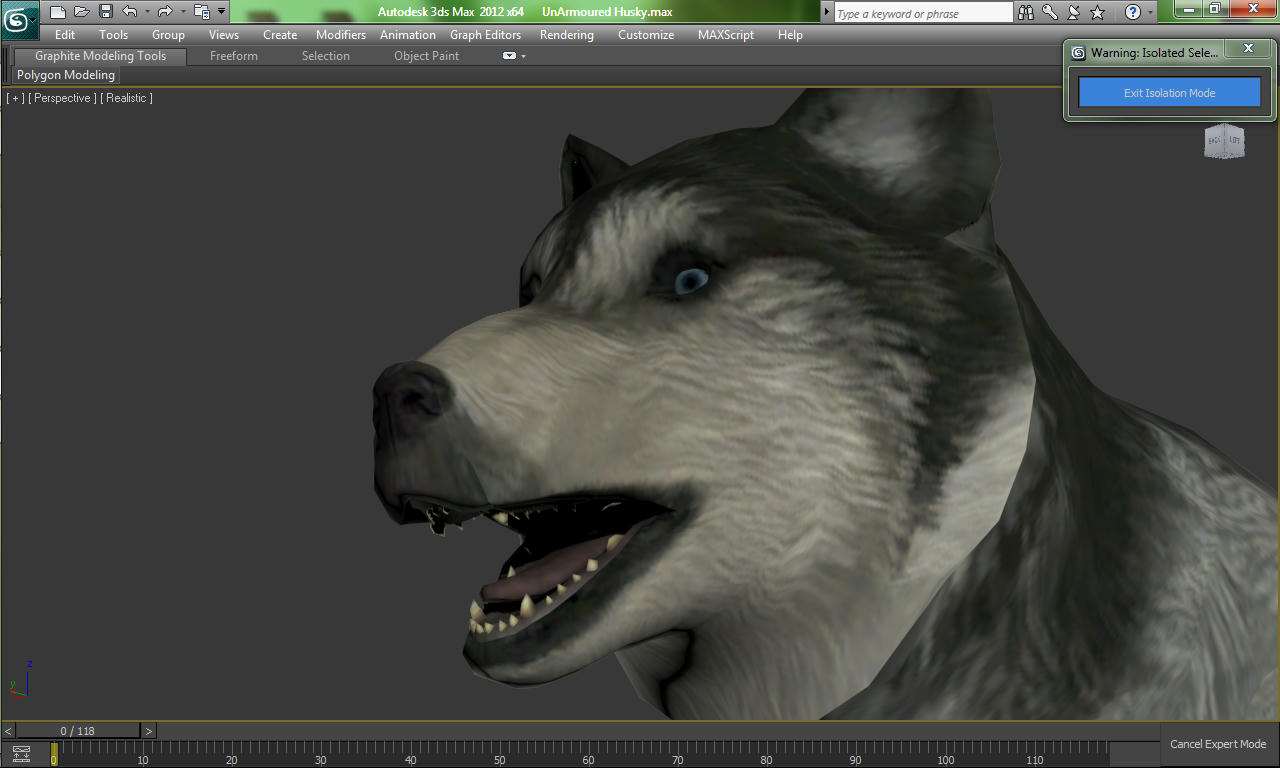
Task: Expand InfoCenter search box arrow
Action: 827,13
